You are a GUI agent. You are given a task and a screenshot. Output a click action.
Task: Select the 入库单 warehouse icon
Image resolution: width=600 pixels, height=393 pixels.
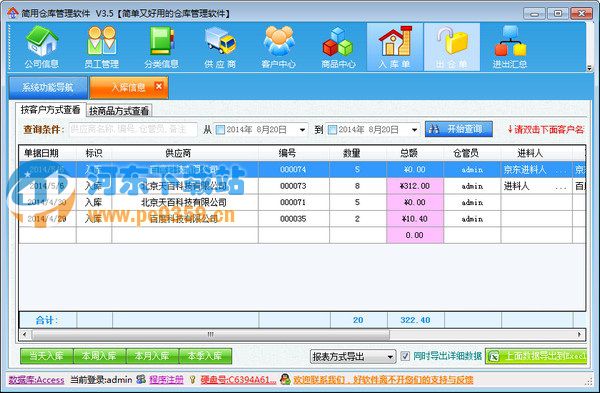tap(395, 47)
